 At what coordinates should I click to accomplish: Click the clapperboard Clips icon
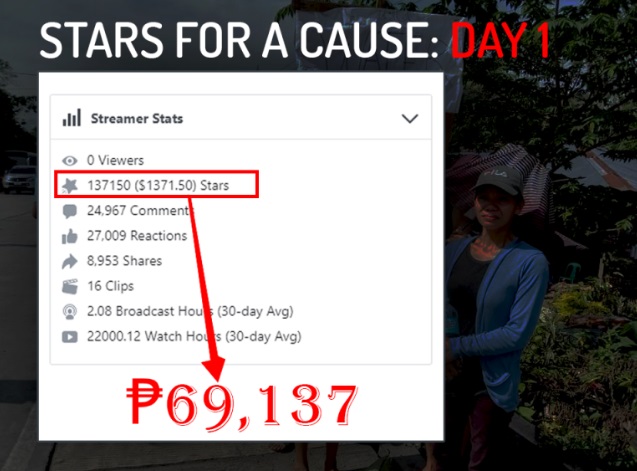click(x=69, y=287)
